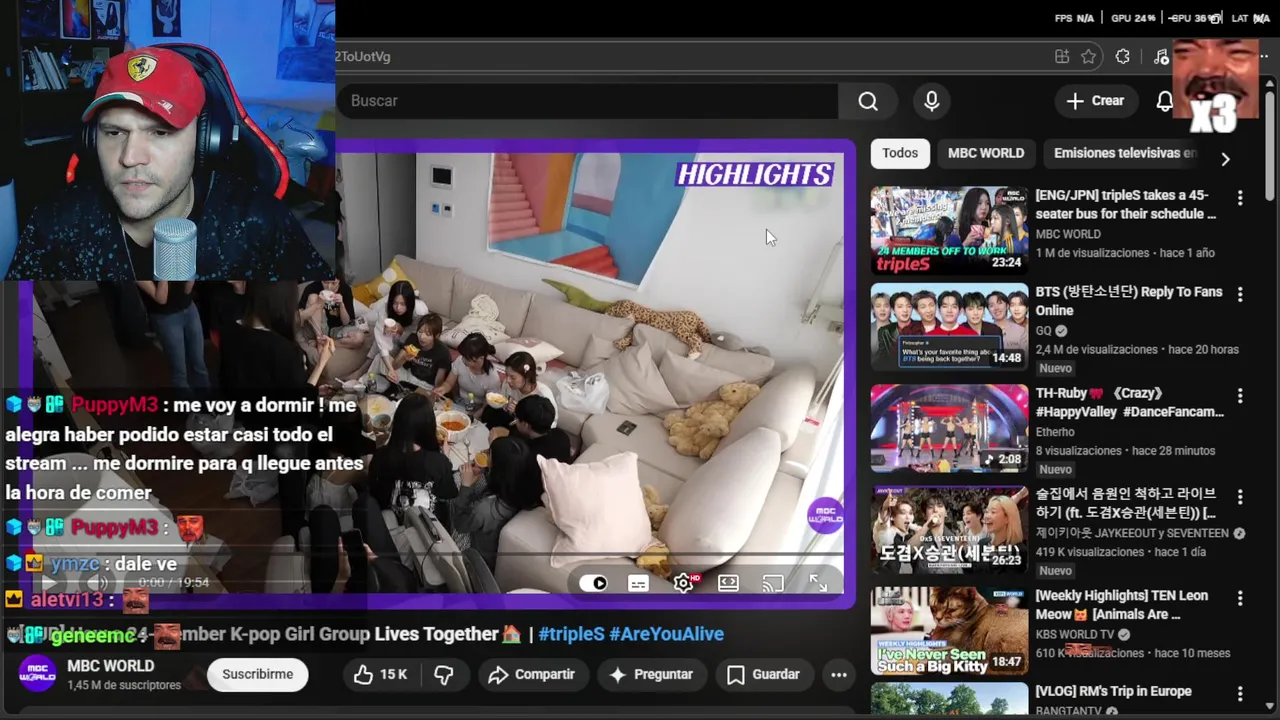The height and width of the screenshot is (720, 1280).
Task: Open the Such a Big Kitty thumbnail
Action: (x=949, y=631)
